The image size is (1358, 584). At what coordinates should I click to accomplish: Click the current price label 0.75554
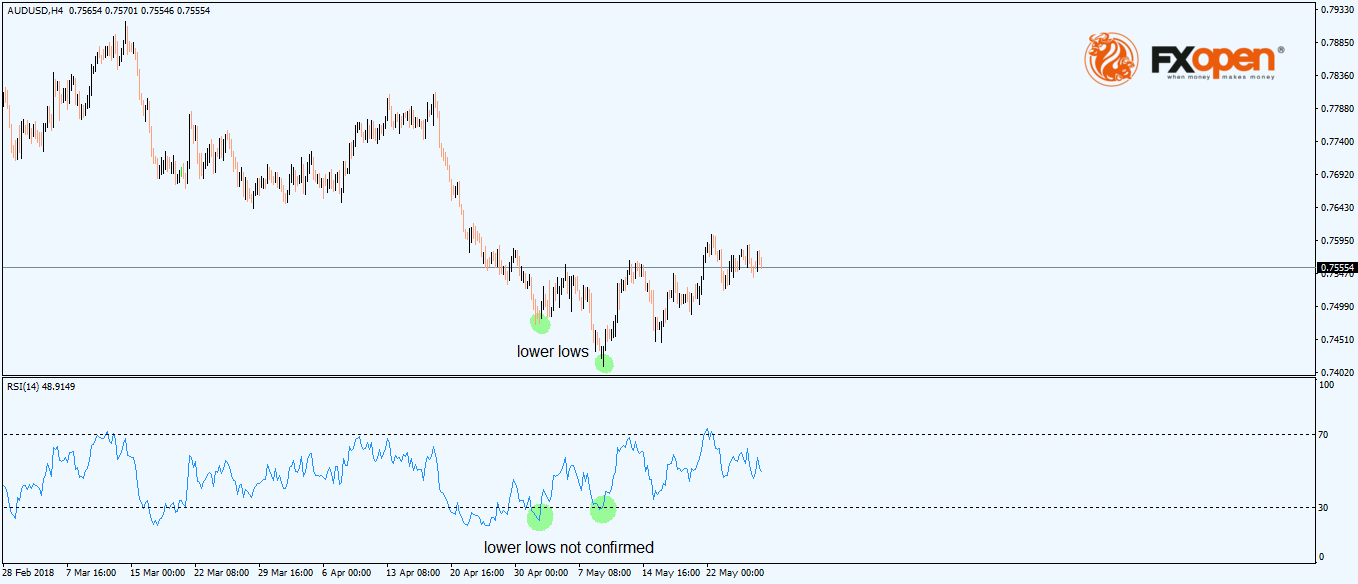[x=1337, y=268]
